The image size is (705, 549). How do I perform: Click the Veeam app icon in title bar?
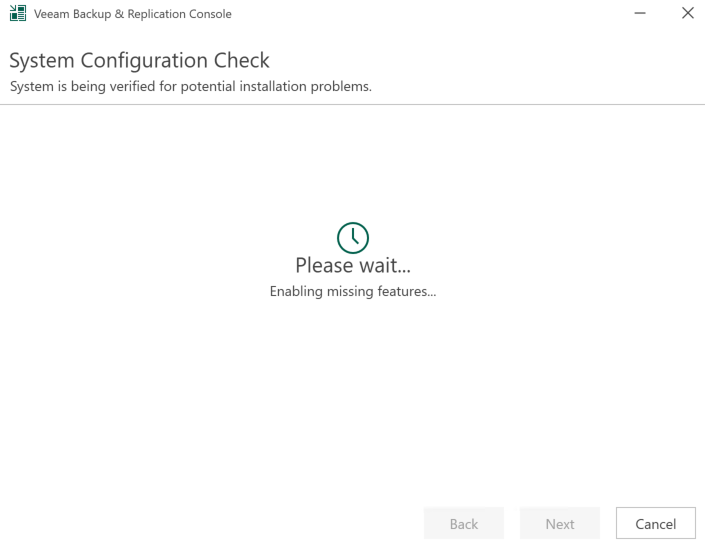point(17,14)
